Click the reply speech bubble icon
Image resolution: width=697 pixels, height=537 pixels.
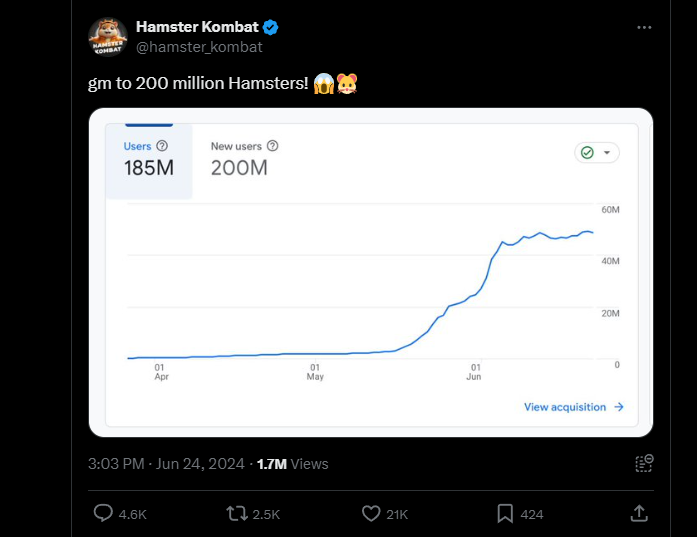tap(104, 513)
